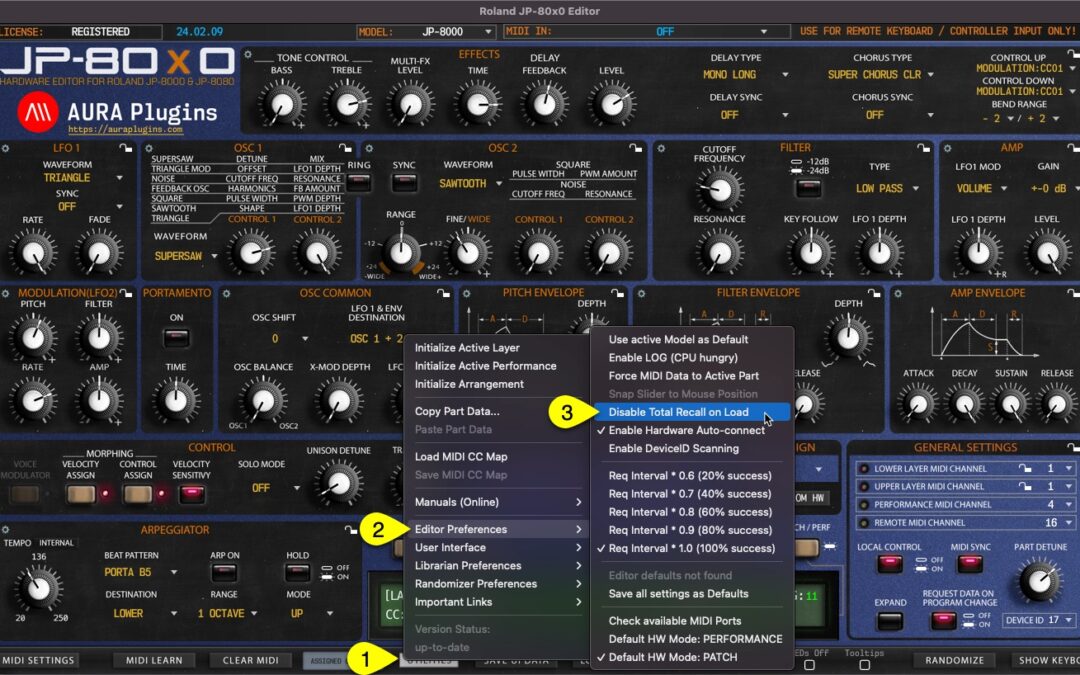Click the gear icon on the LFO 1 panel
1080x675 pixels.
(x=6, y=146)
